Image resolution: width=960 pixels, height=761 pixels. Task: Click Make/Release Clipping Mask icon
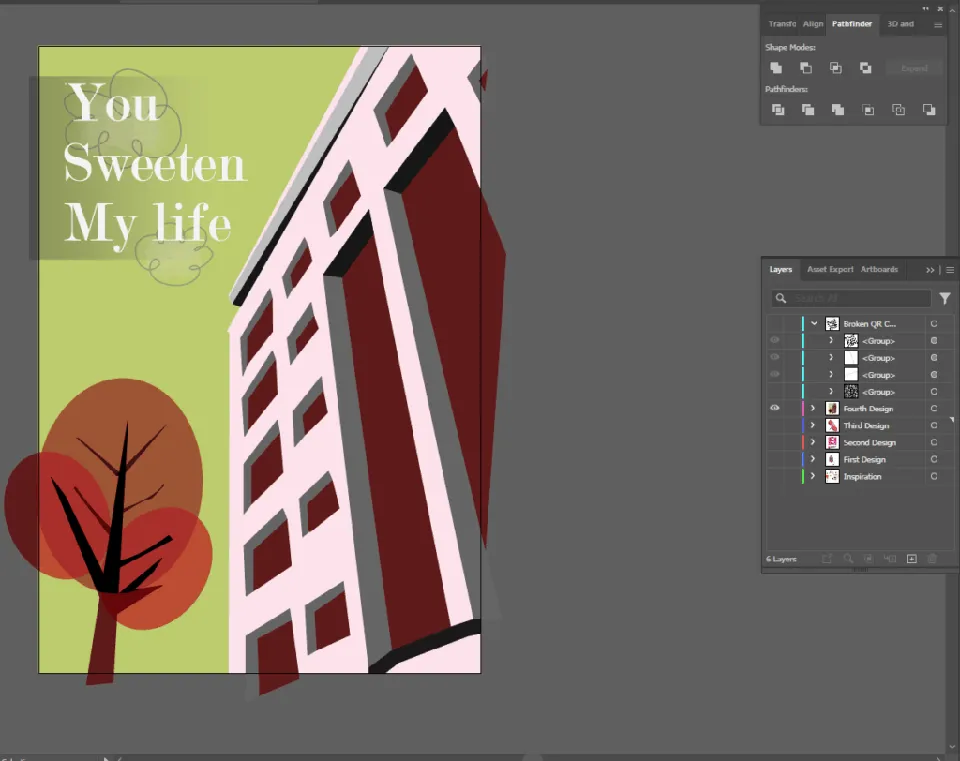[868, 558]
